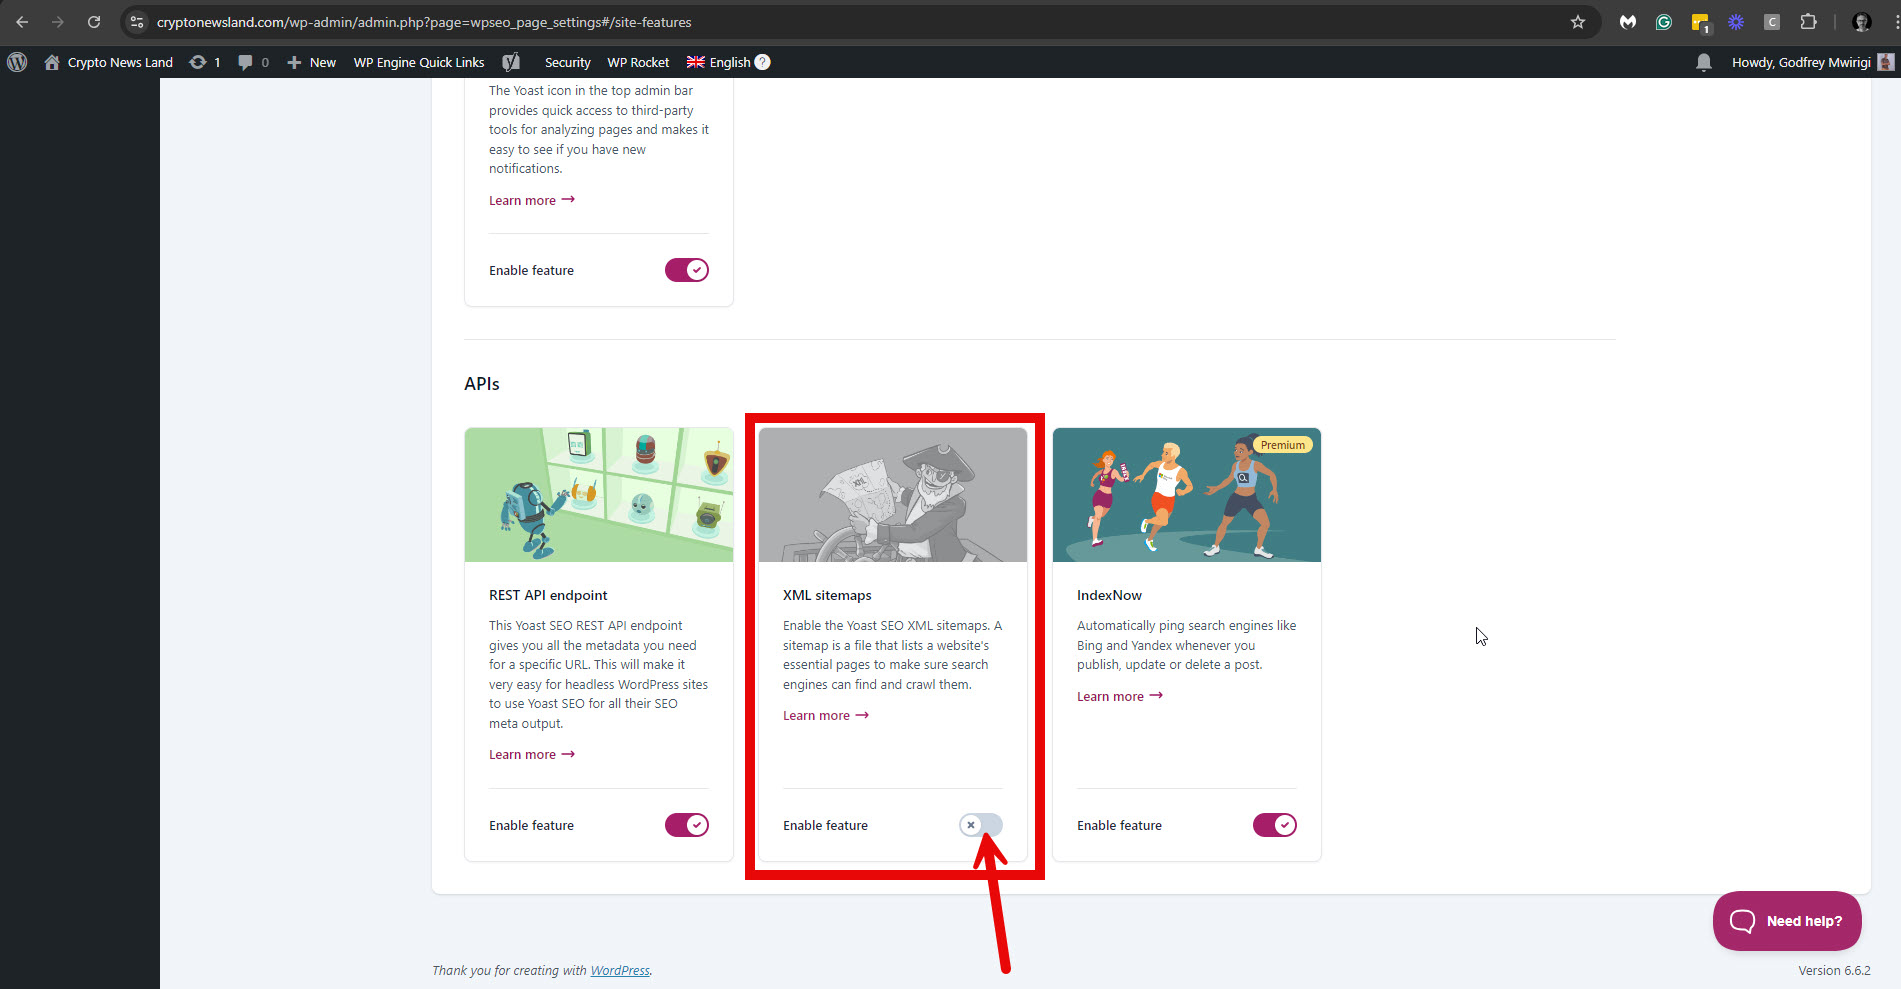
Task: Visit site via Crypto News Land home icon
Action: point(52,62)
